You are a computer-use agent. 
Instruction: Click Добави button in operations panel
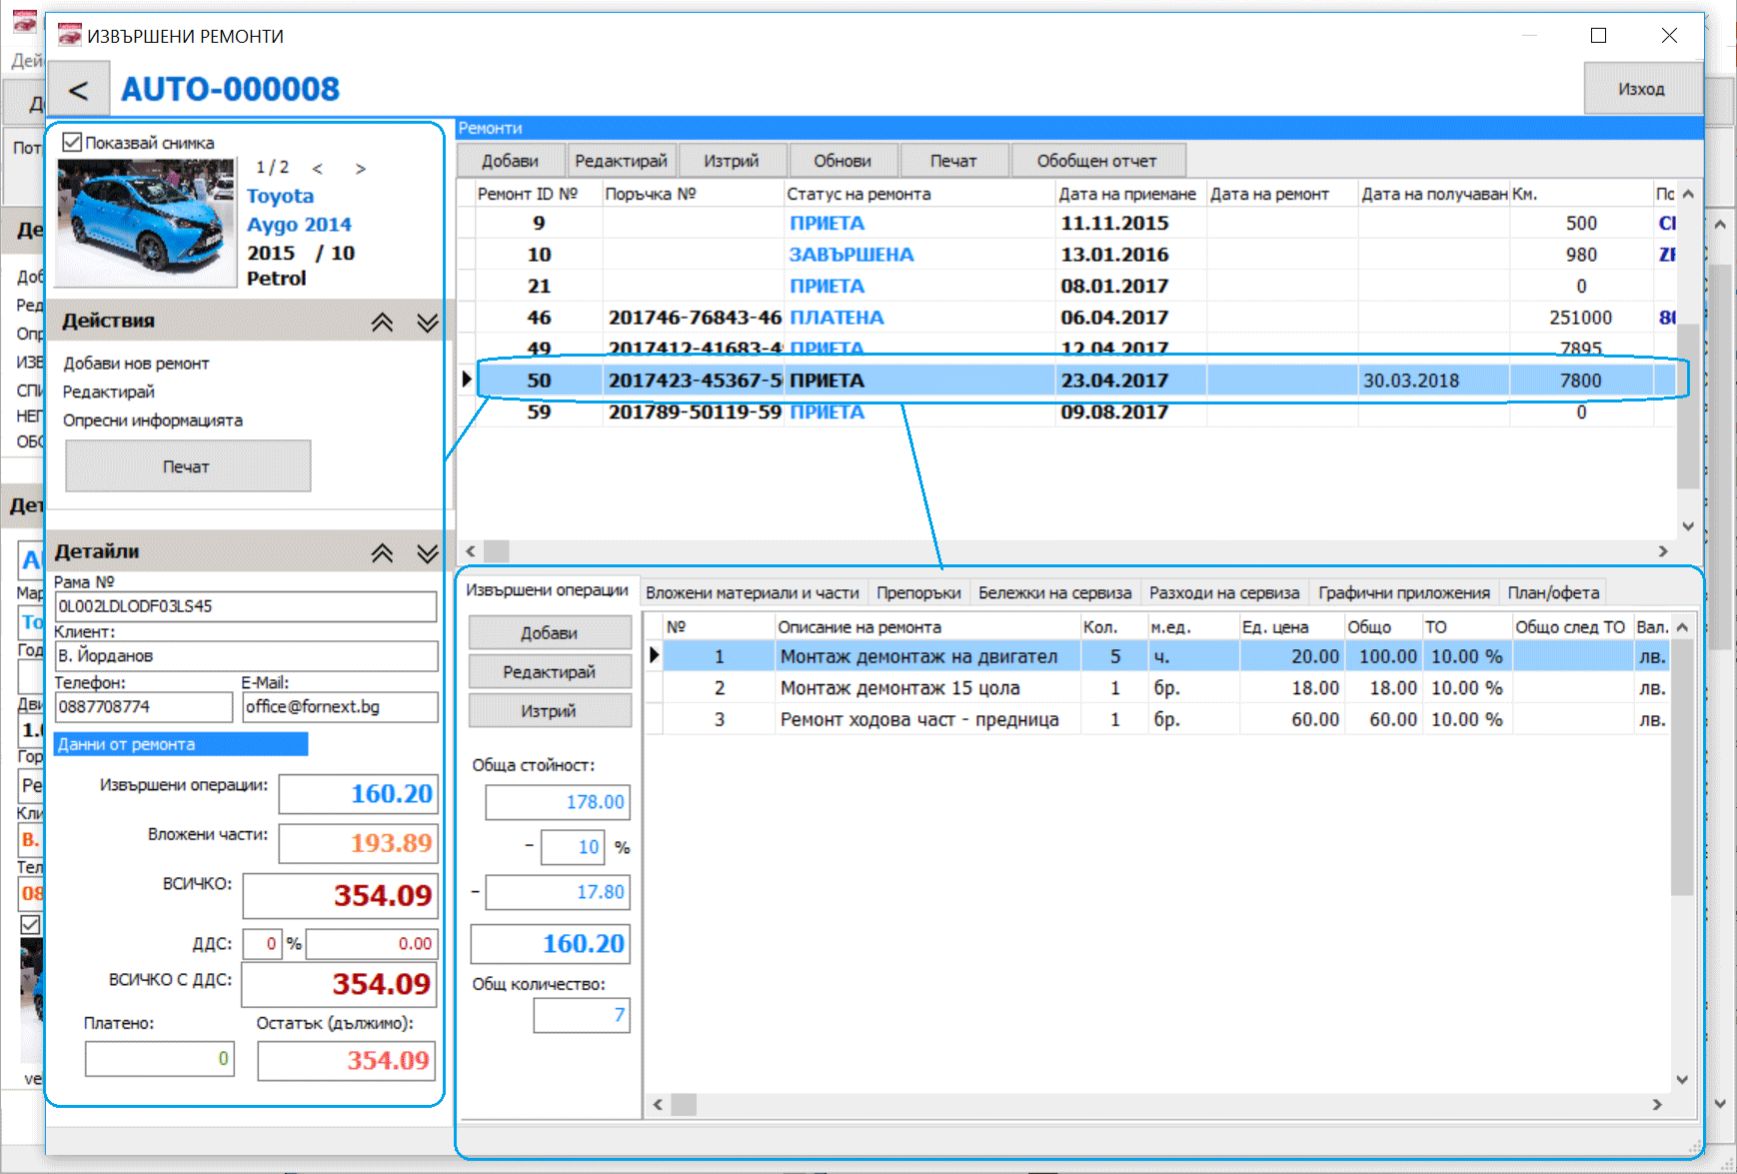[x=550, y=633]
